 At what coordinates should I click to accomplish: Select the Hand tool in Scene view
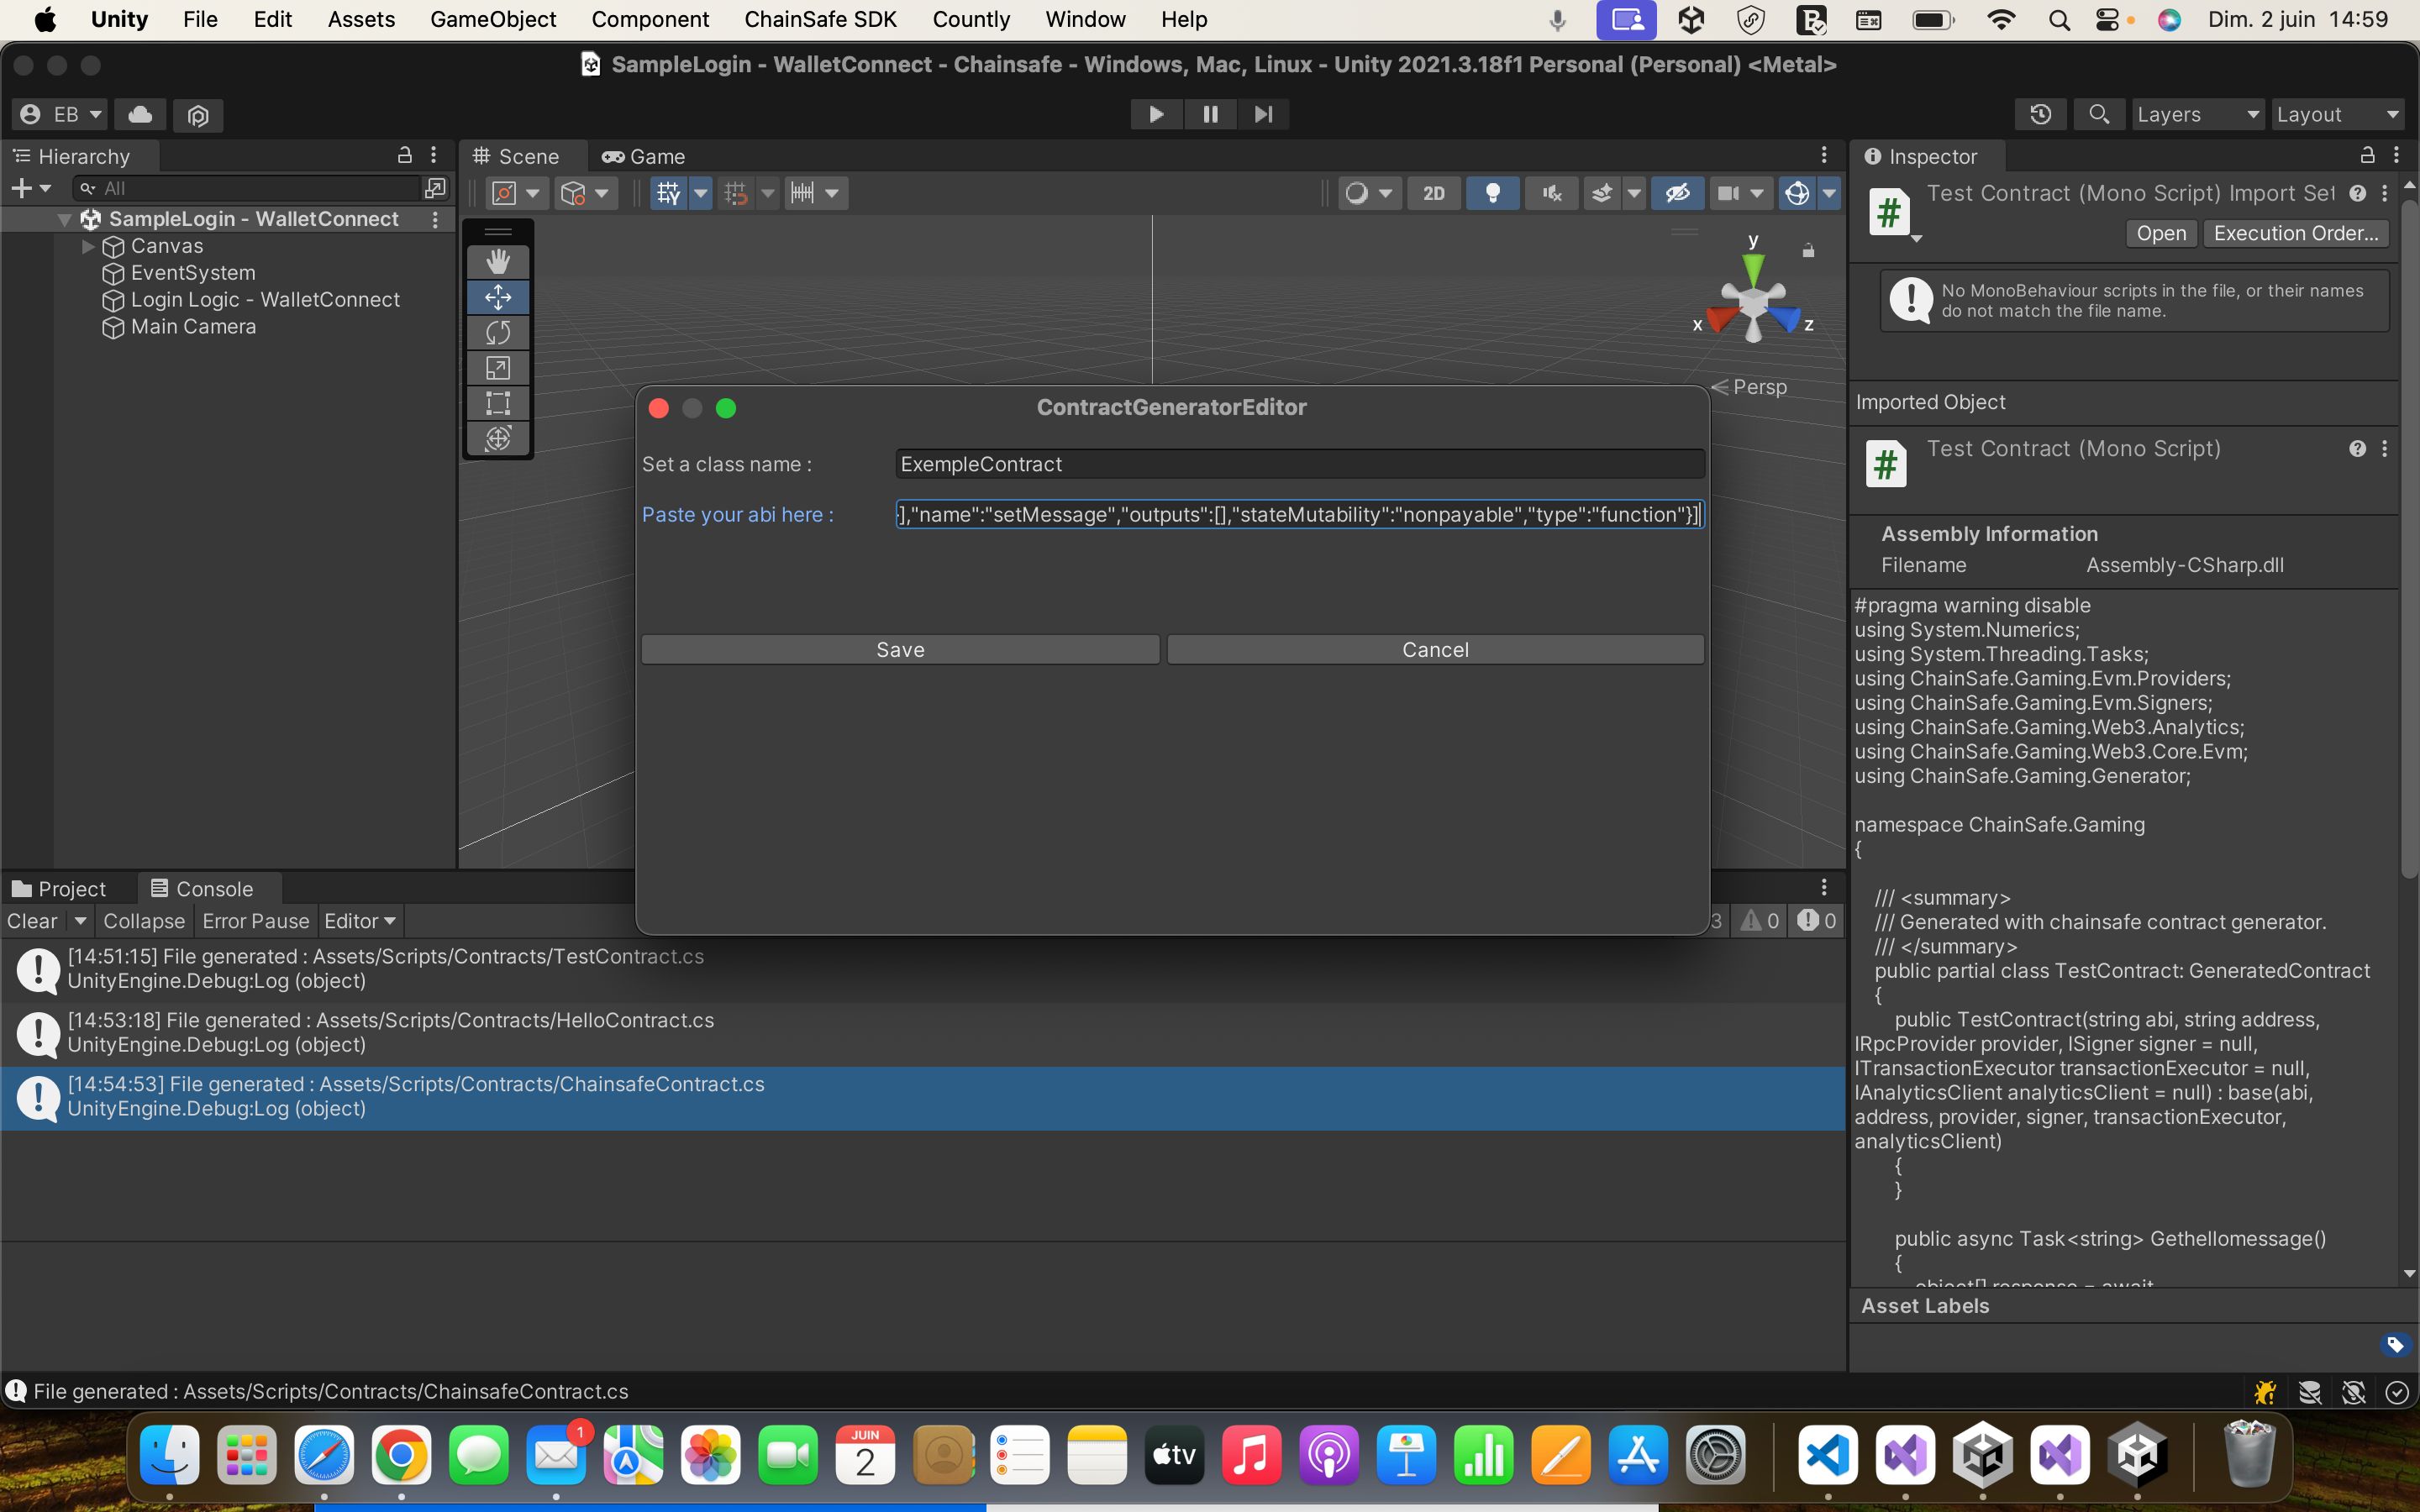pyautogui.click(x=498, y=262)
